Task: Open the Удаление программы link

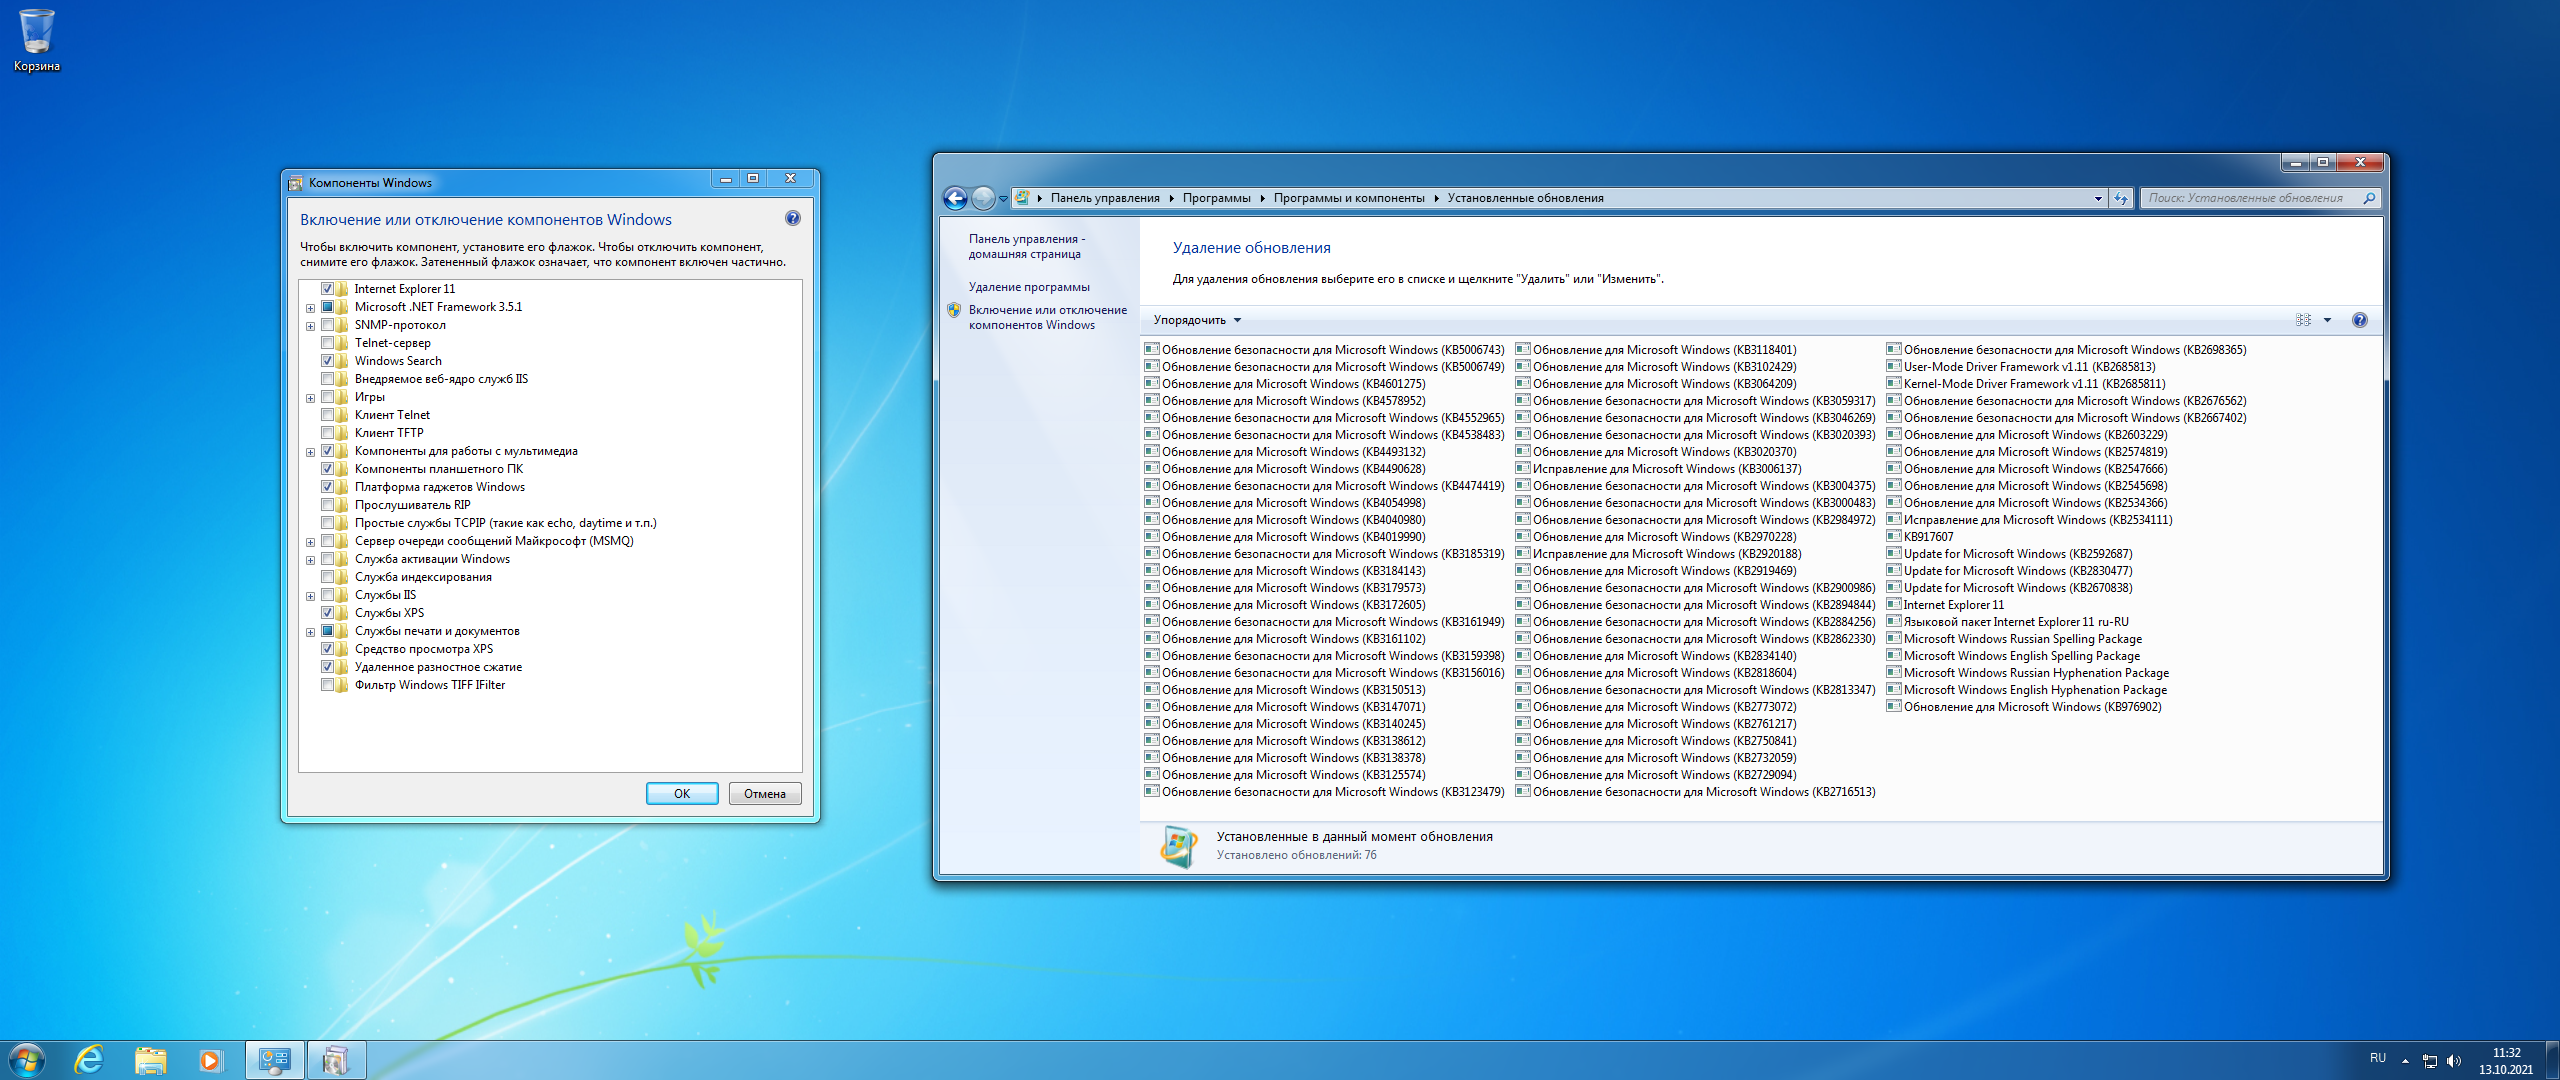Action: pos(1029,287)
